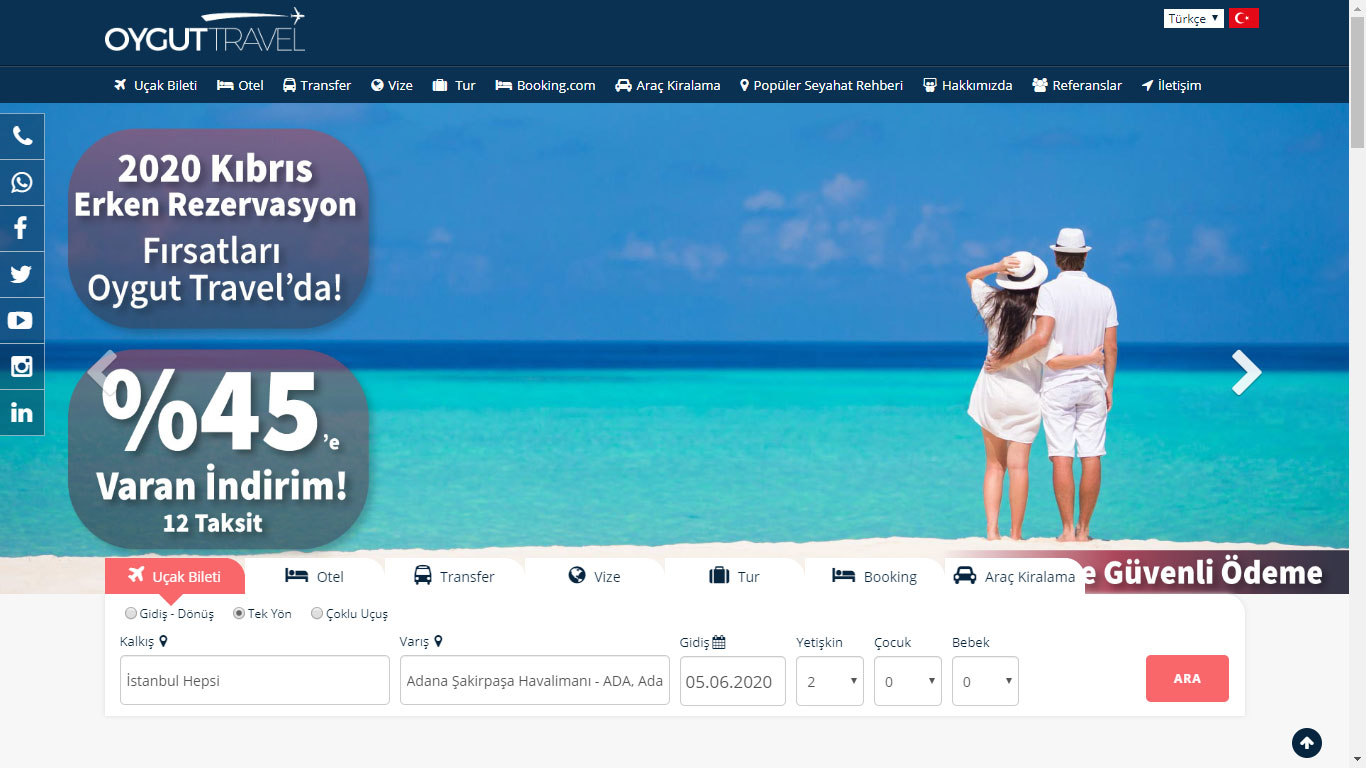
Task: Select the Gidiş - Dönüş radio option
Action: (x=131, y=613)
